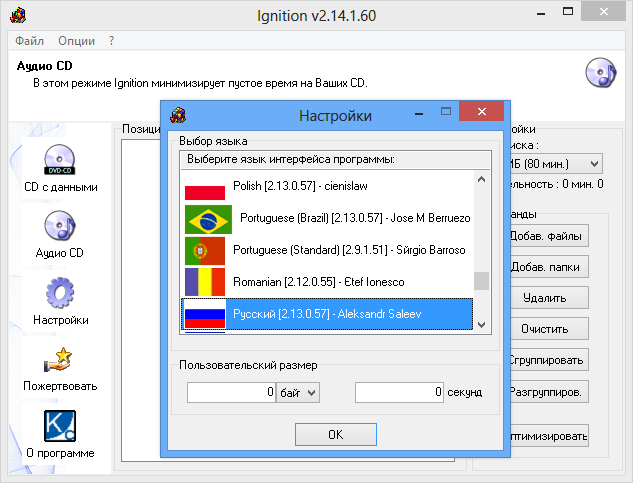The width and height of the screenshot is (633, 483).
Task: Open the О программе icon
Action: [60, 426]
